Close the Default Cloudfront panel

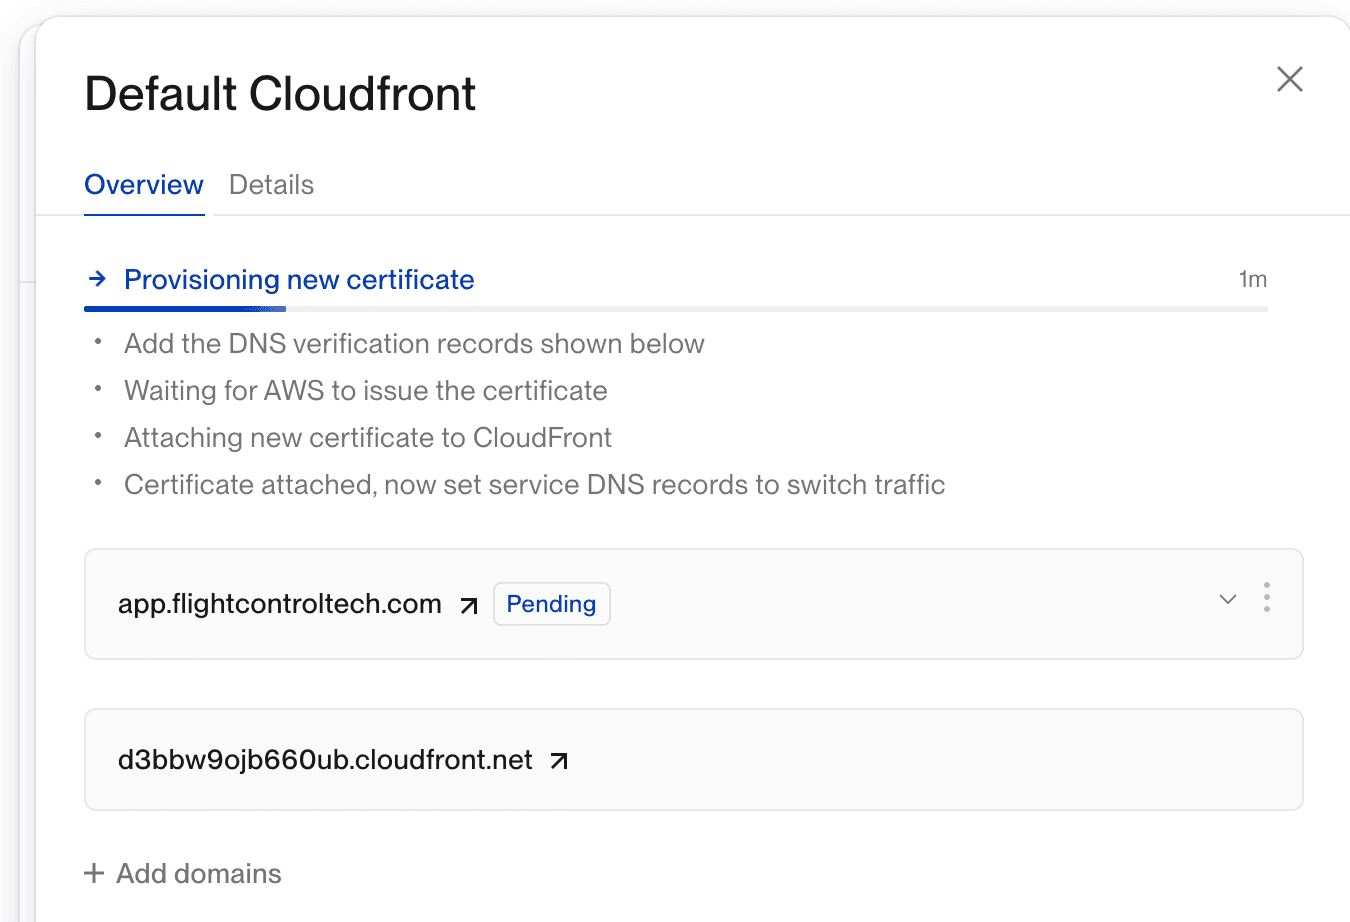point(1290,79)
